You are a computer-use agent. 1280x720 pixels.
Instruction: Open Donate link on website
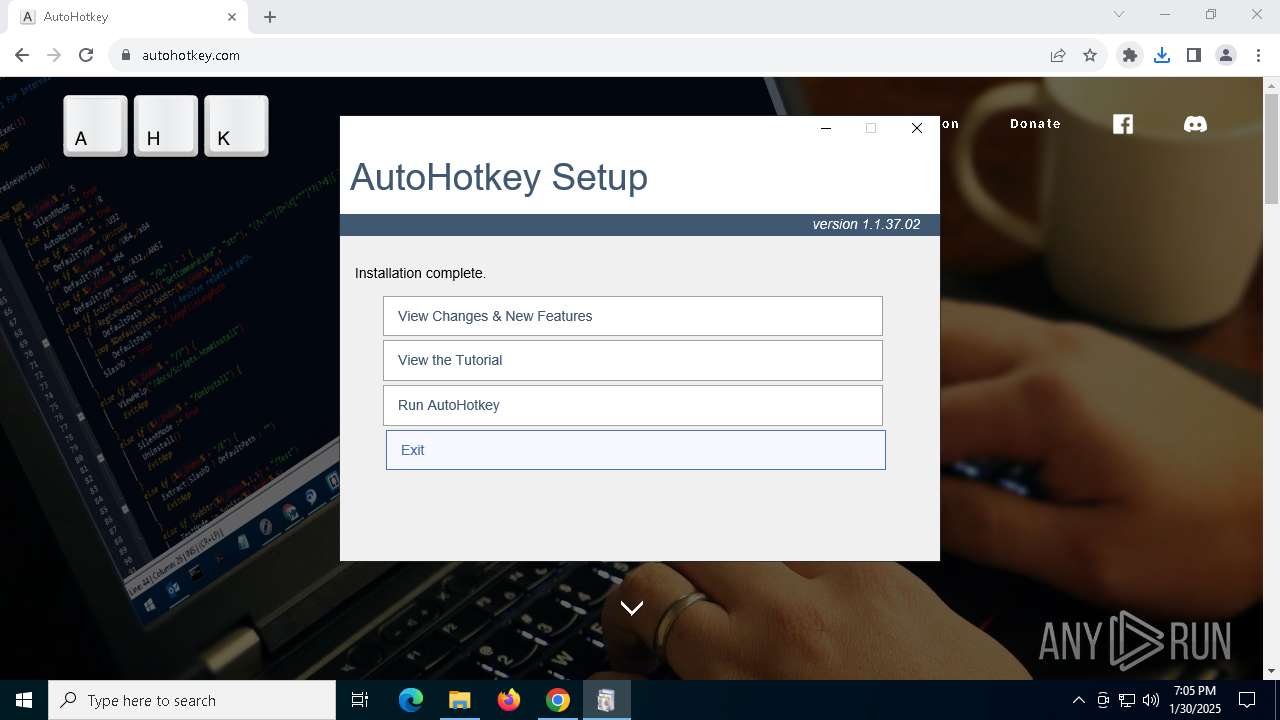[x=1035, y=124]
